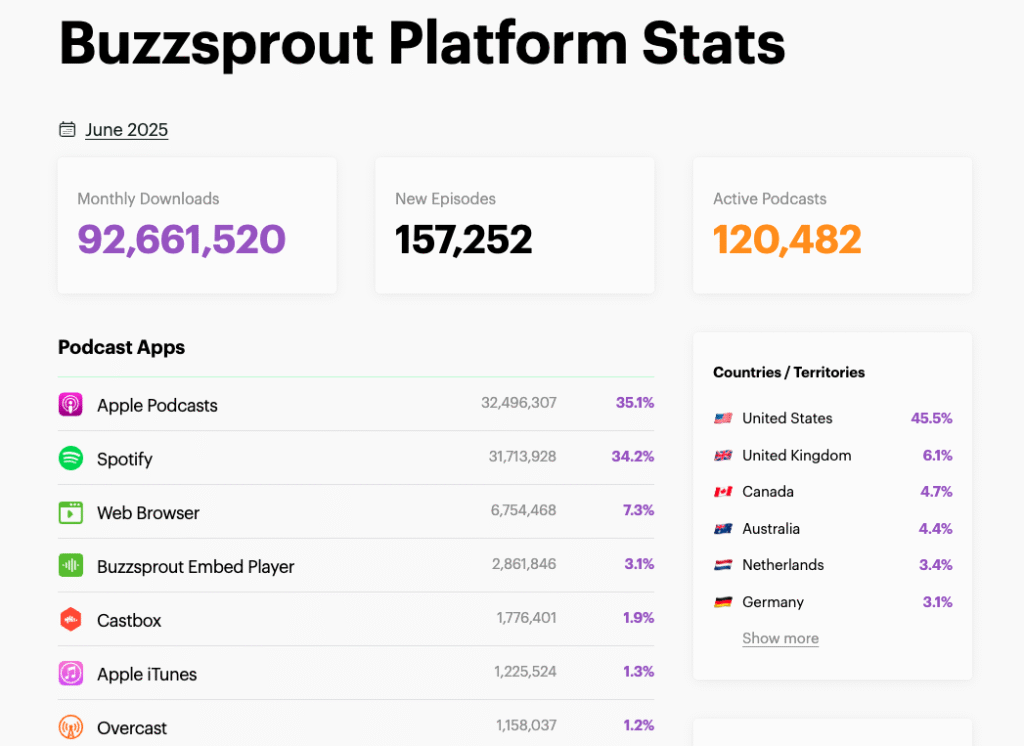Click the Apple Podcasts app icon
The image size is (1024, 746).
click(x=71, y=404)
